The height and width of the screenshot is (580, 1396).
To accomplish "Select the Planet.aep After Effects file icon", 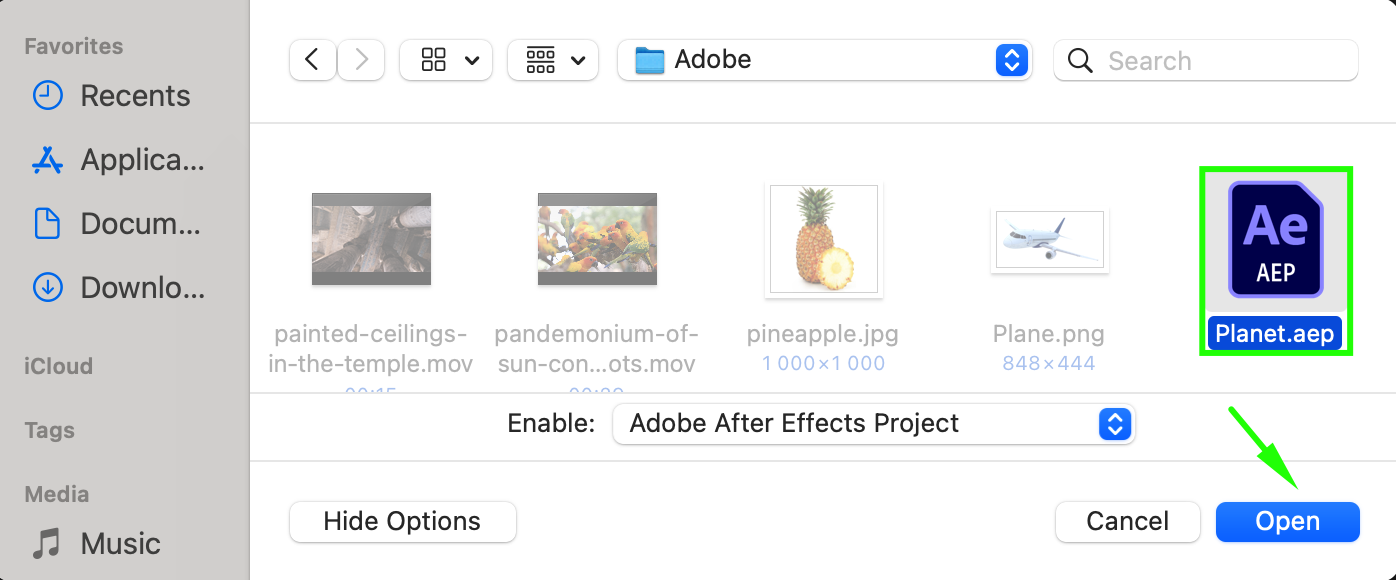I will point(1275,239).
